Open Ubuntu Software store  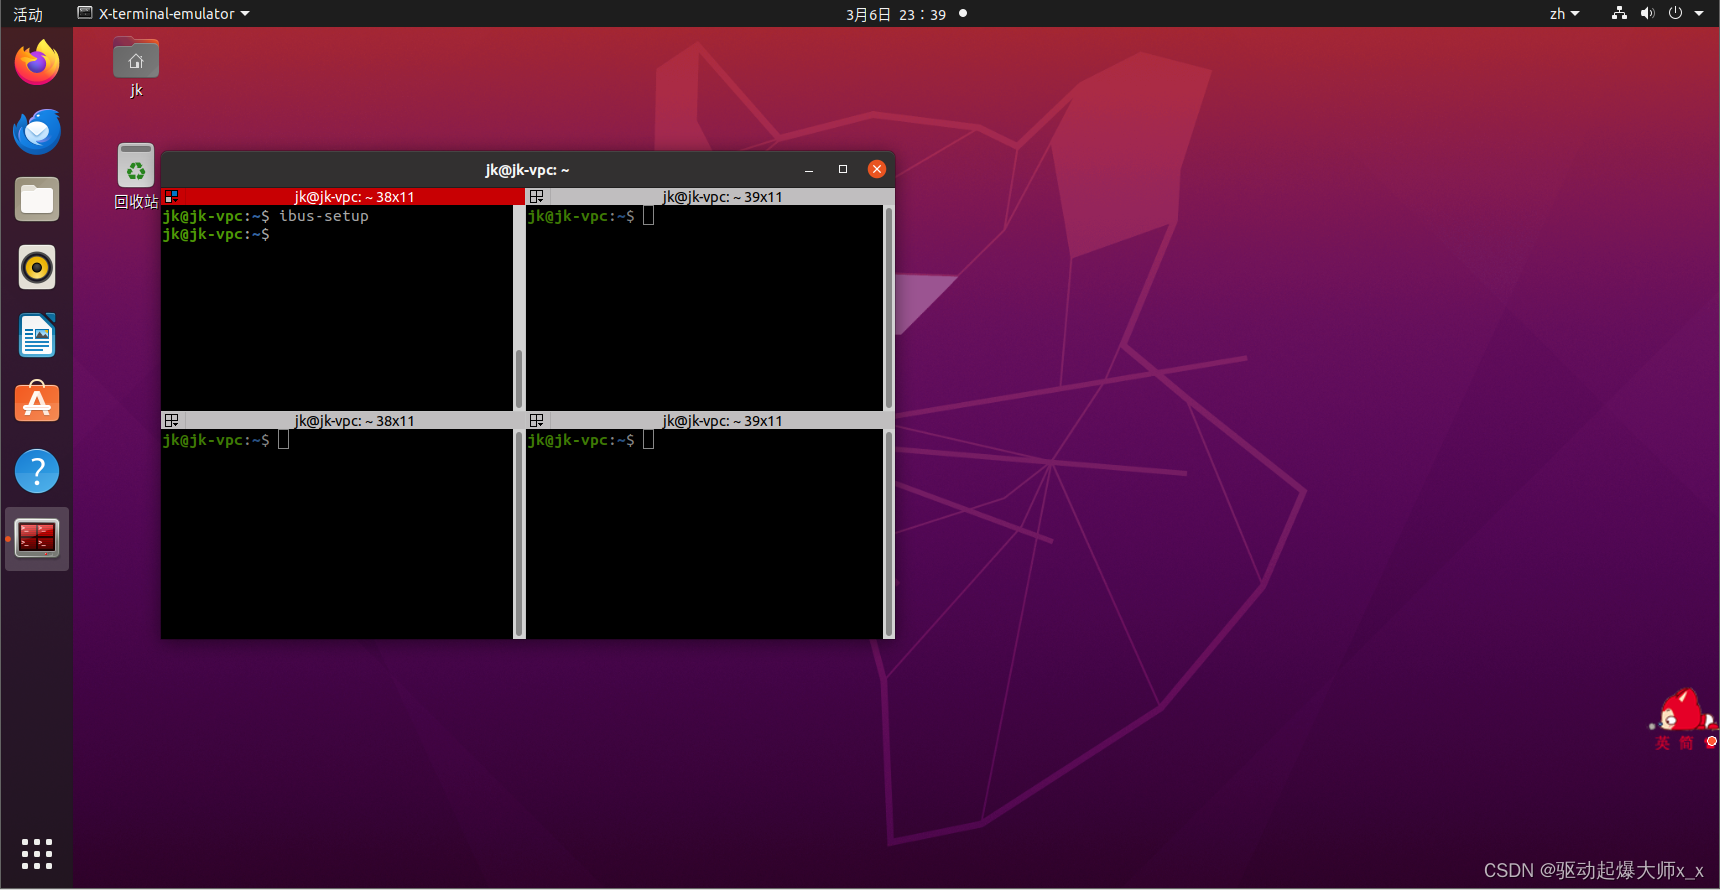[x=37, y=403]
